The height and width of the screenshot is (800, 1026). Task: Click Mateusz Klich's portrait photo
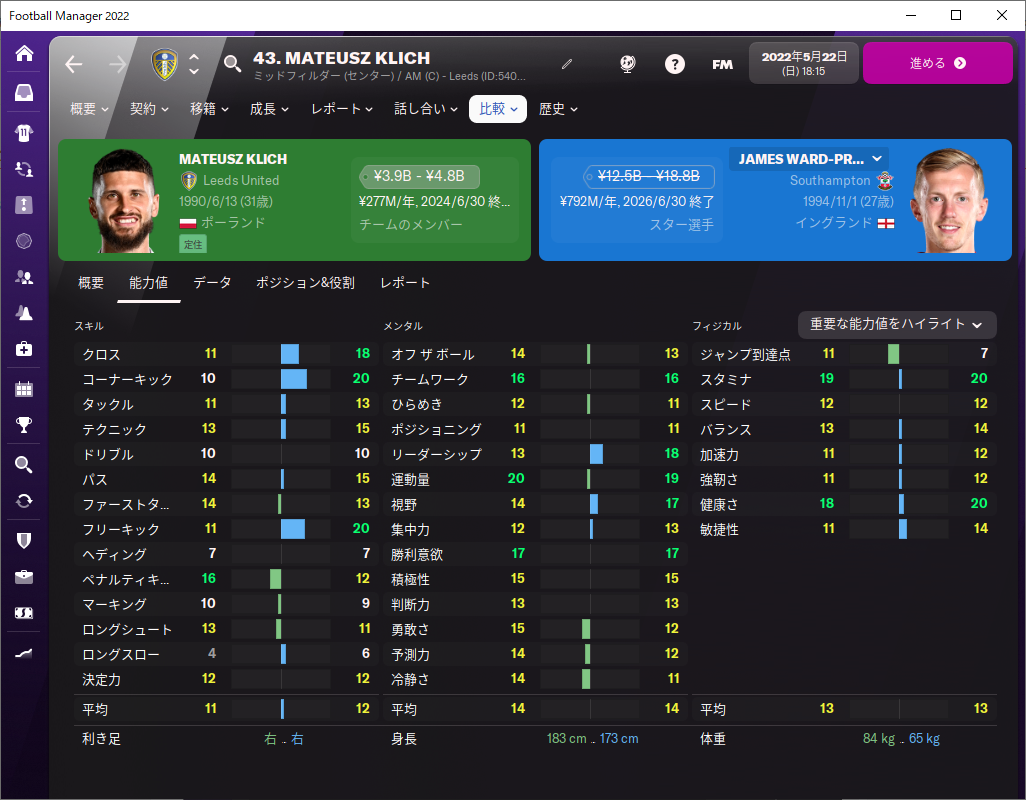click(124, 201)
